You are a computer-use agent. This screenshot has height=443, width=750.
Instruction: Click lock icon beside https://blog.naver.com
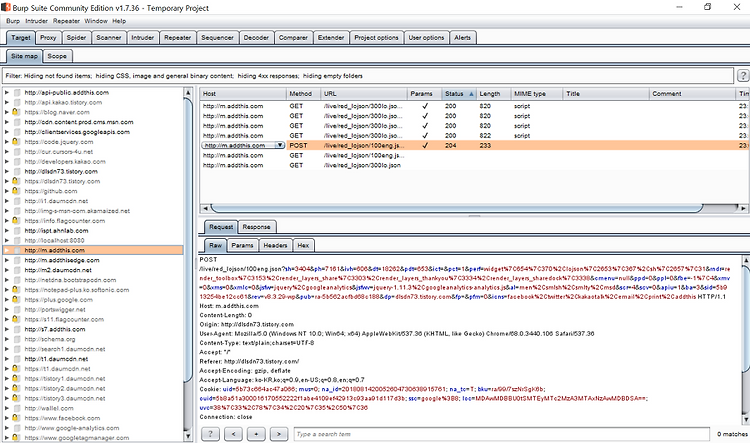tap(16, 112)
